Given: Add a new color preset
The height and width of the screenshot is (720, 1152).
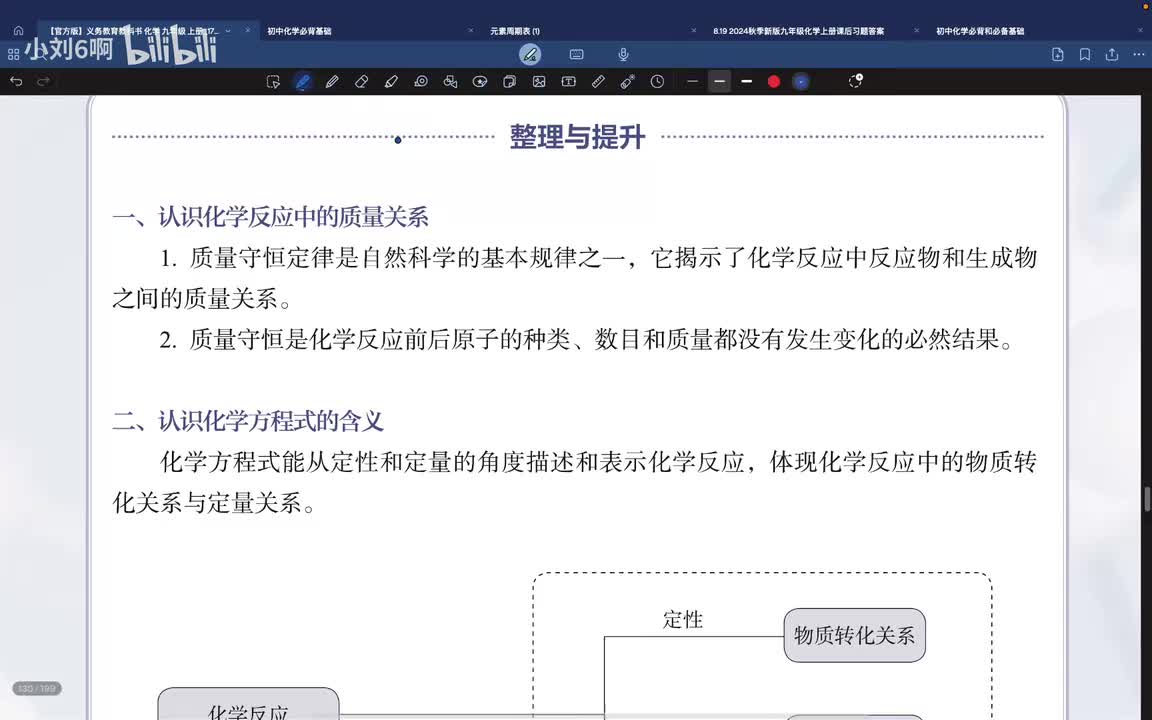Looking at the screenshot, I should coord(856,81).
